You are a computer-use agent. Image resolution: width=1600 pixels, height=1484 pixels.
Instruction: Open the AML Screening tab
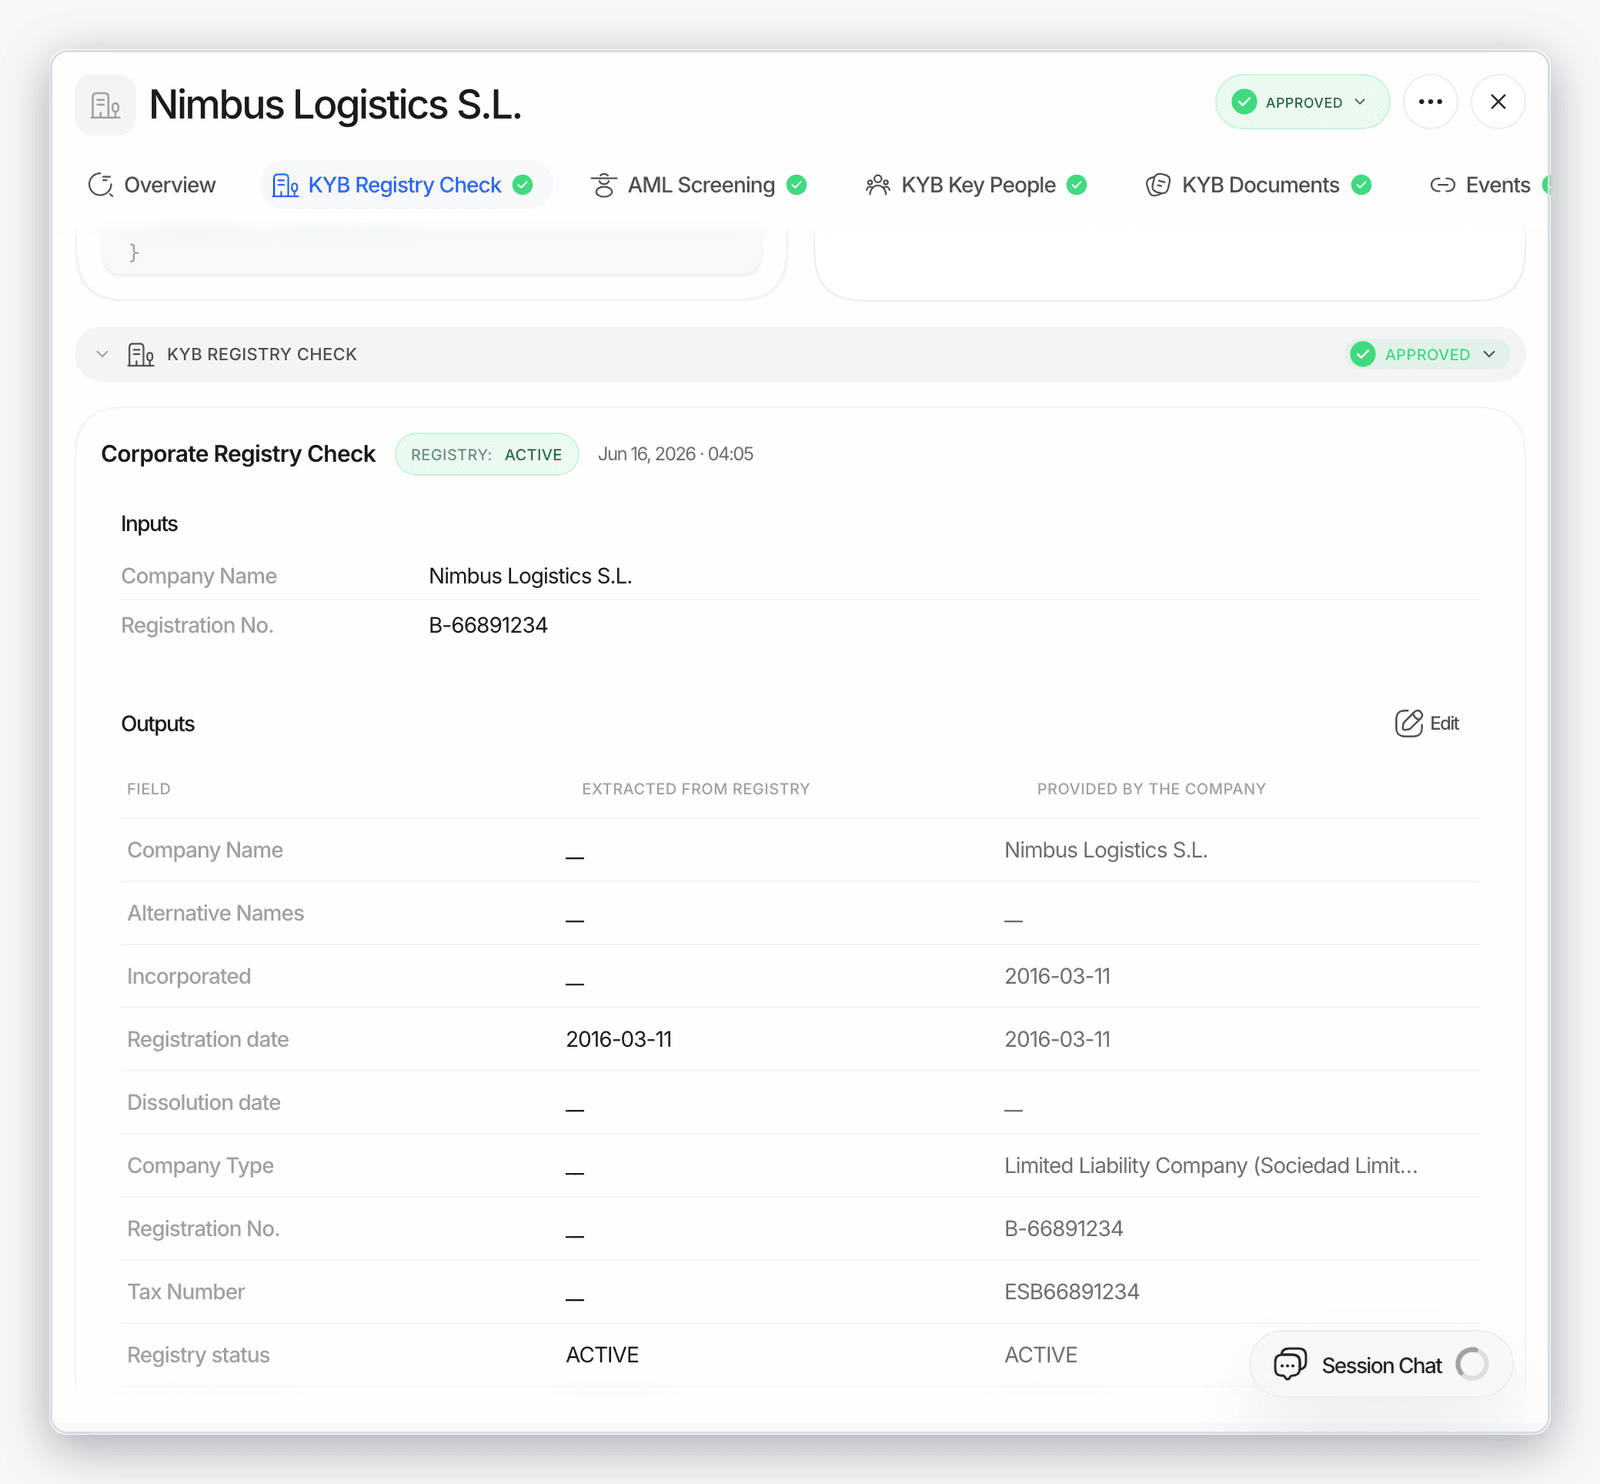coord(699,185)
